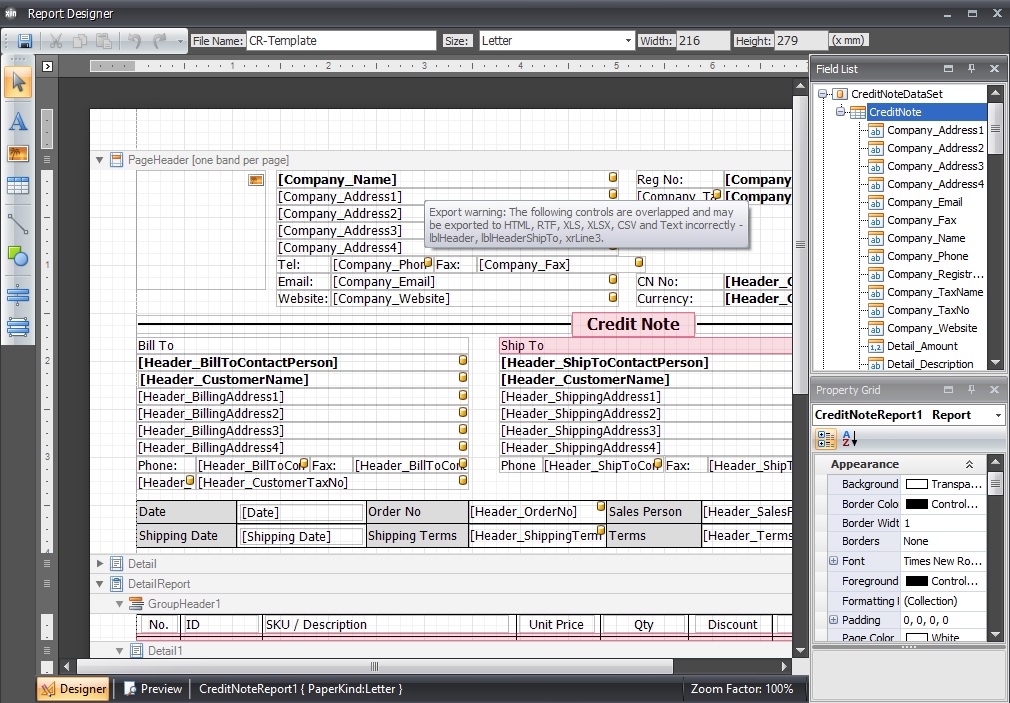Click the Border Color swatch

(x=917, y=504)
